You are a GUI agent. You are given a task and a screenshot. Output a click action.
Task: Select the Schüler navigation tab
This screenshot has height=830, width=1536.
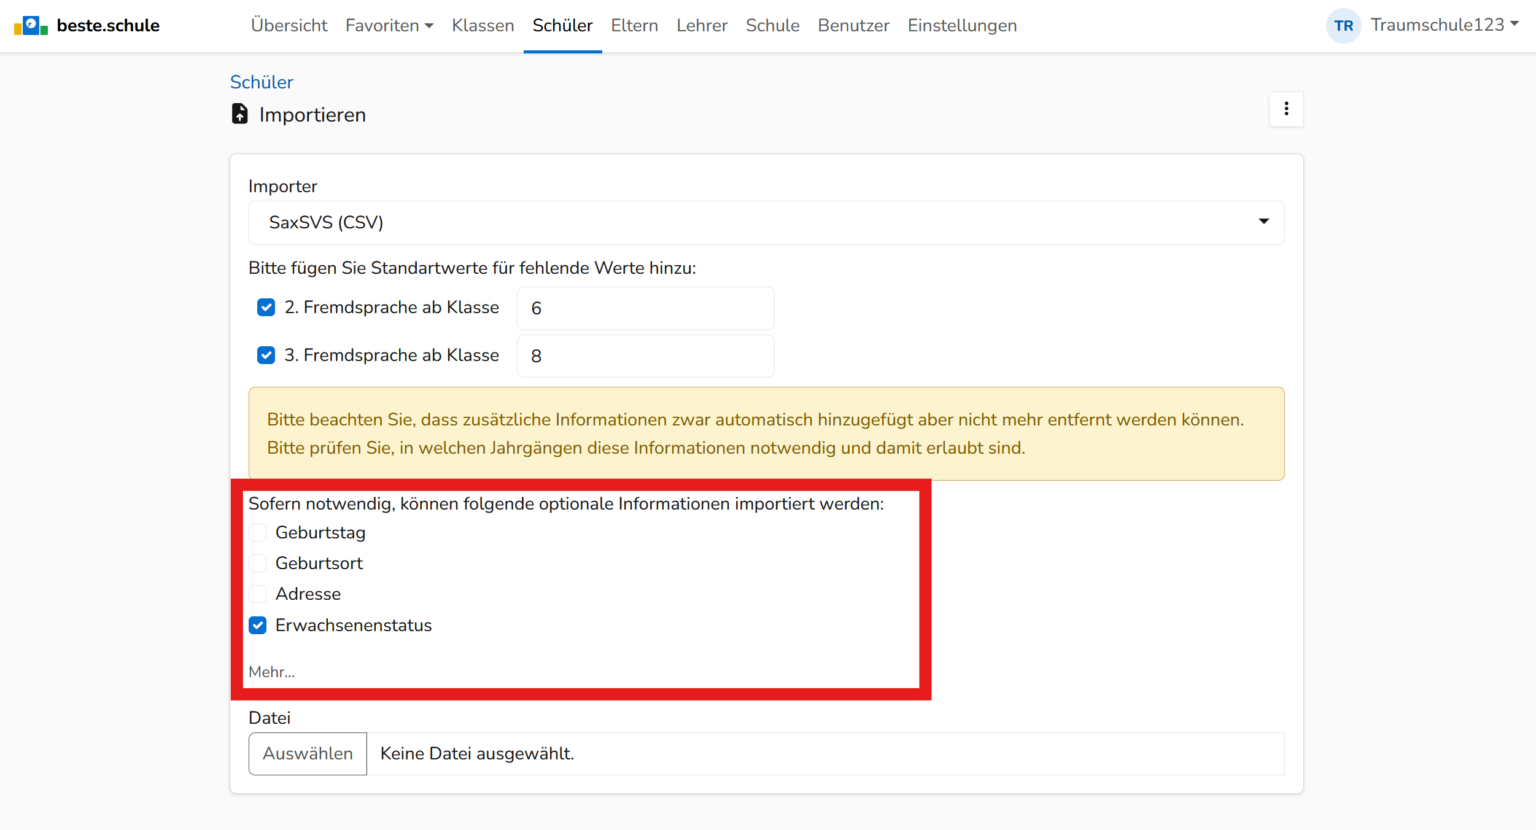pos(562,26)
